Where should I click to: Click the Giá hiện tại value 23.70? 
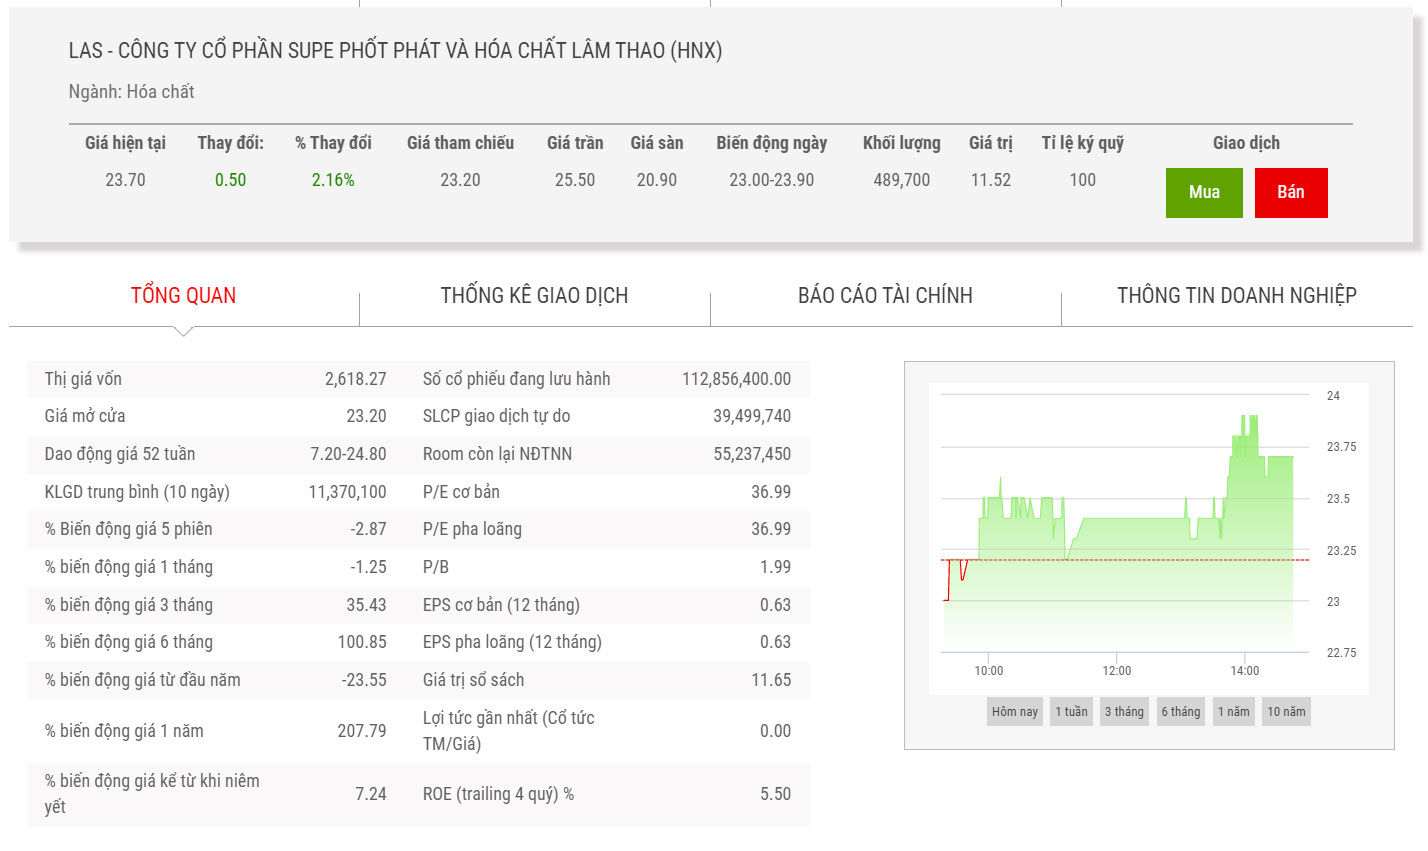click(x=125, y=180)
